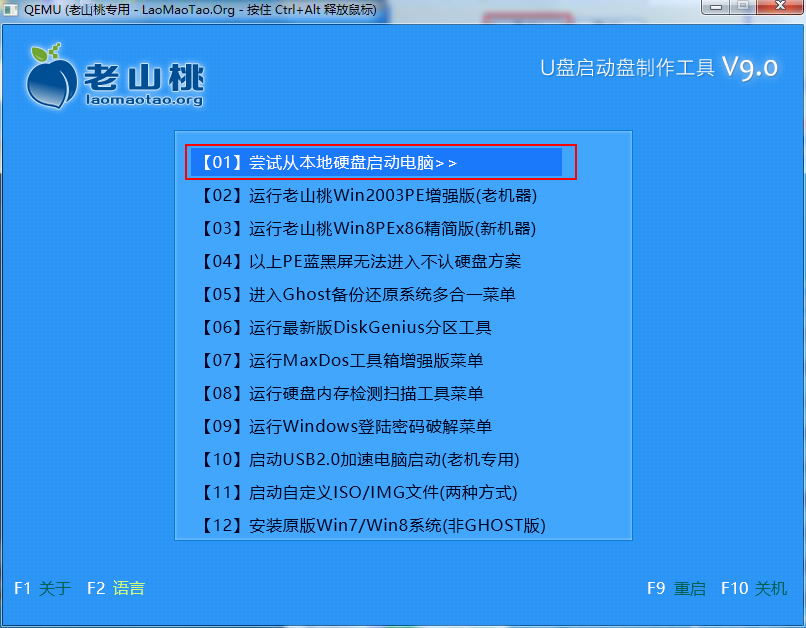The width and height of the screenshot is (806, 628).
Task: Launch 【06】最新版DiskGenius分区工具
Action: click(x=345, y=327)
